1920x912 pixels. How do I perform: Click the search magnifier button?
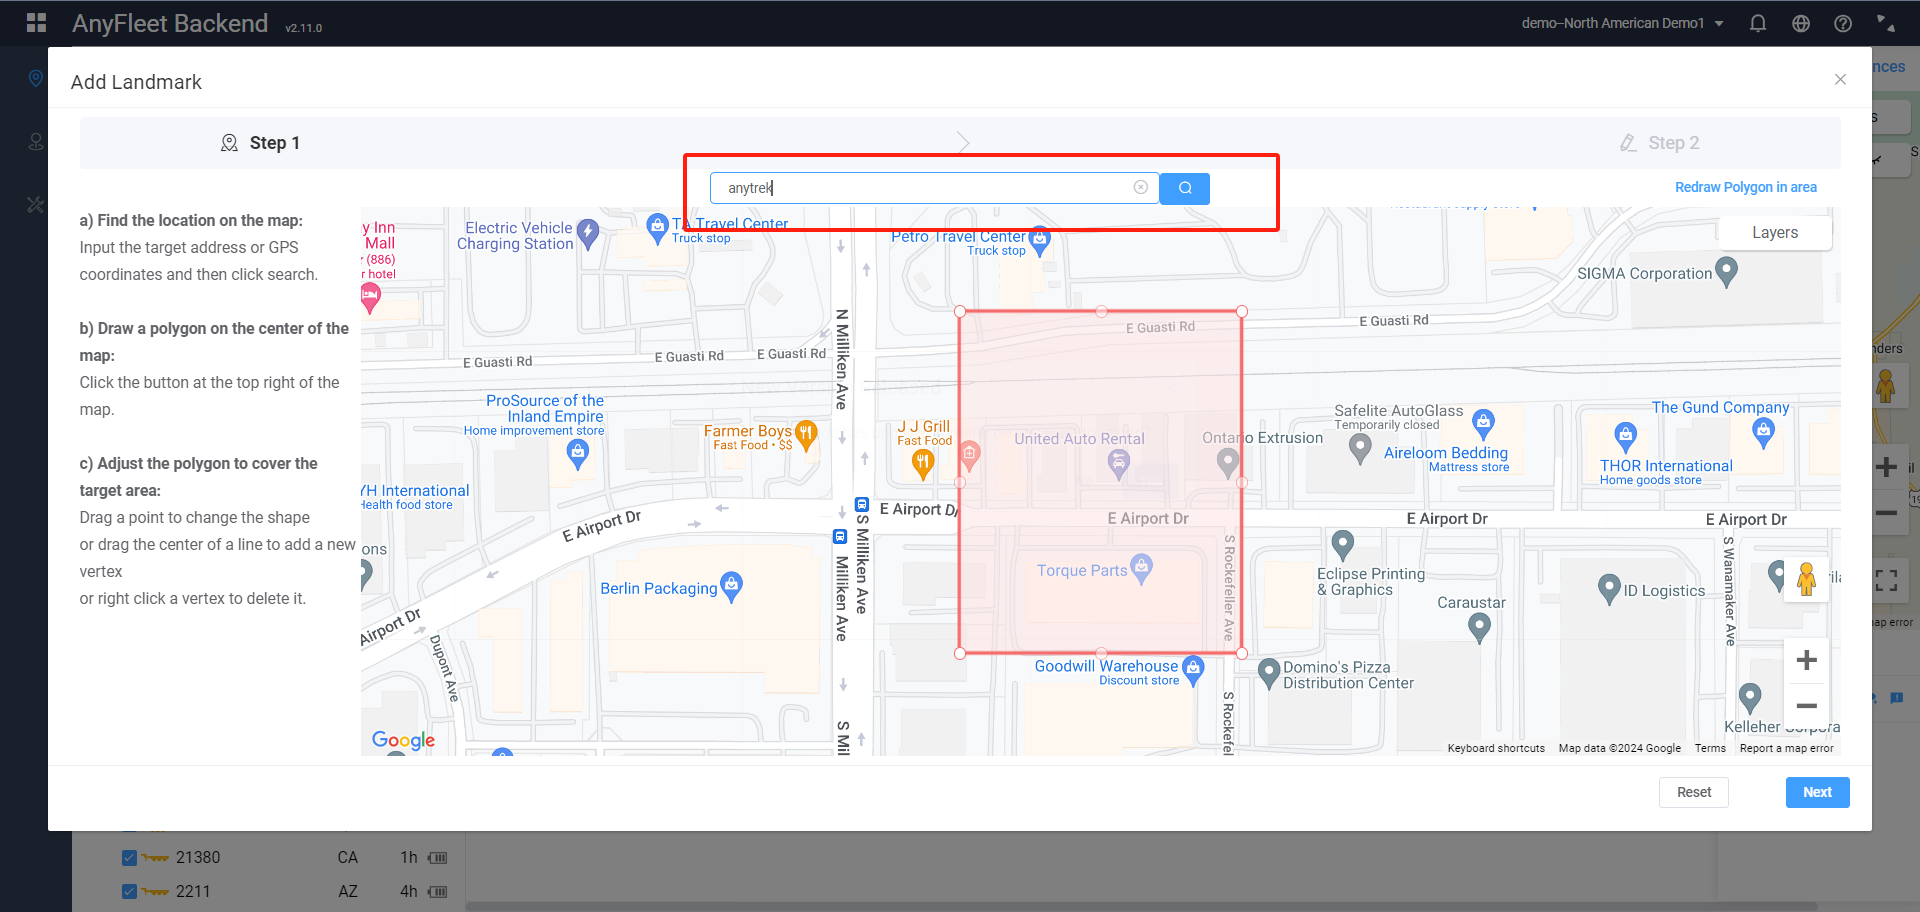1185,188
